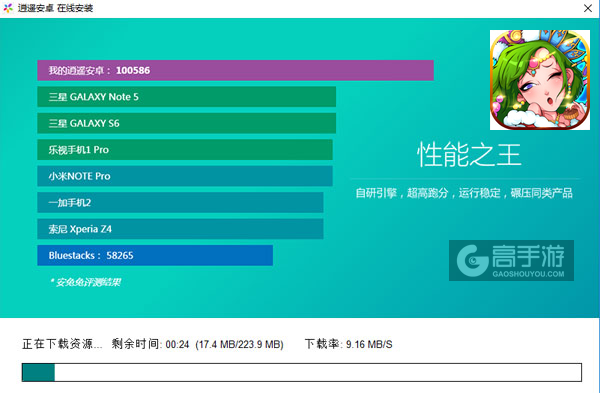
Task: Click the 性能之王 heading
Action: coord(469,155)
